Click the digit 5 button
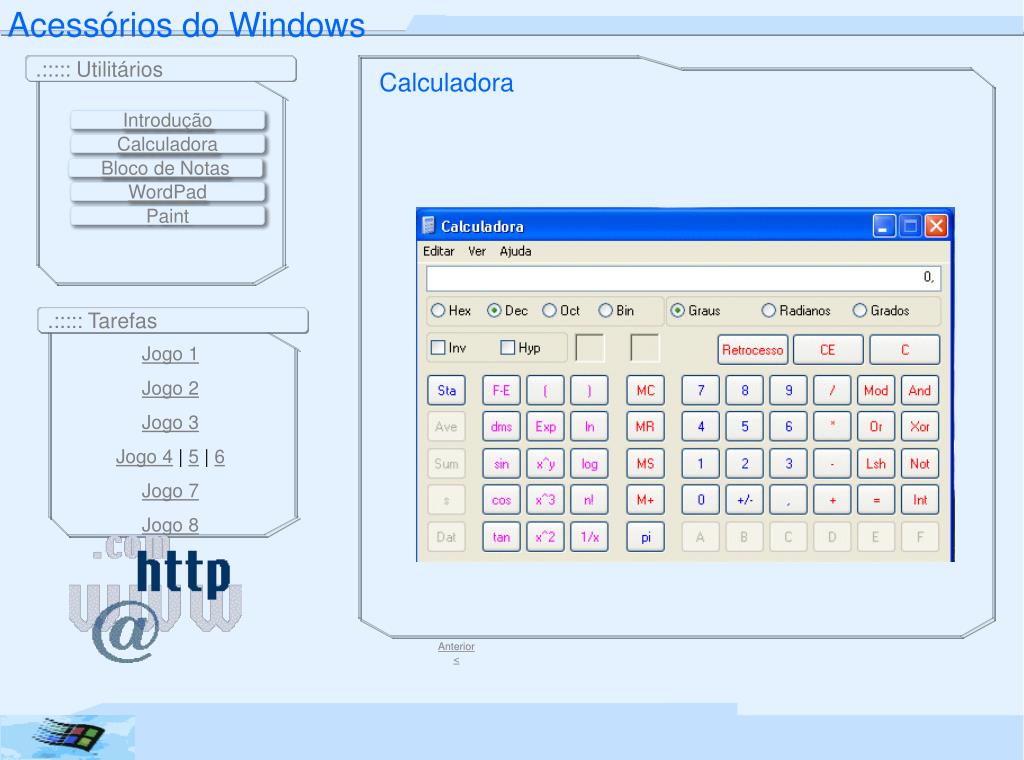This screenshot has width=1024, height=760. [744, 427]
